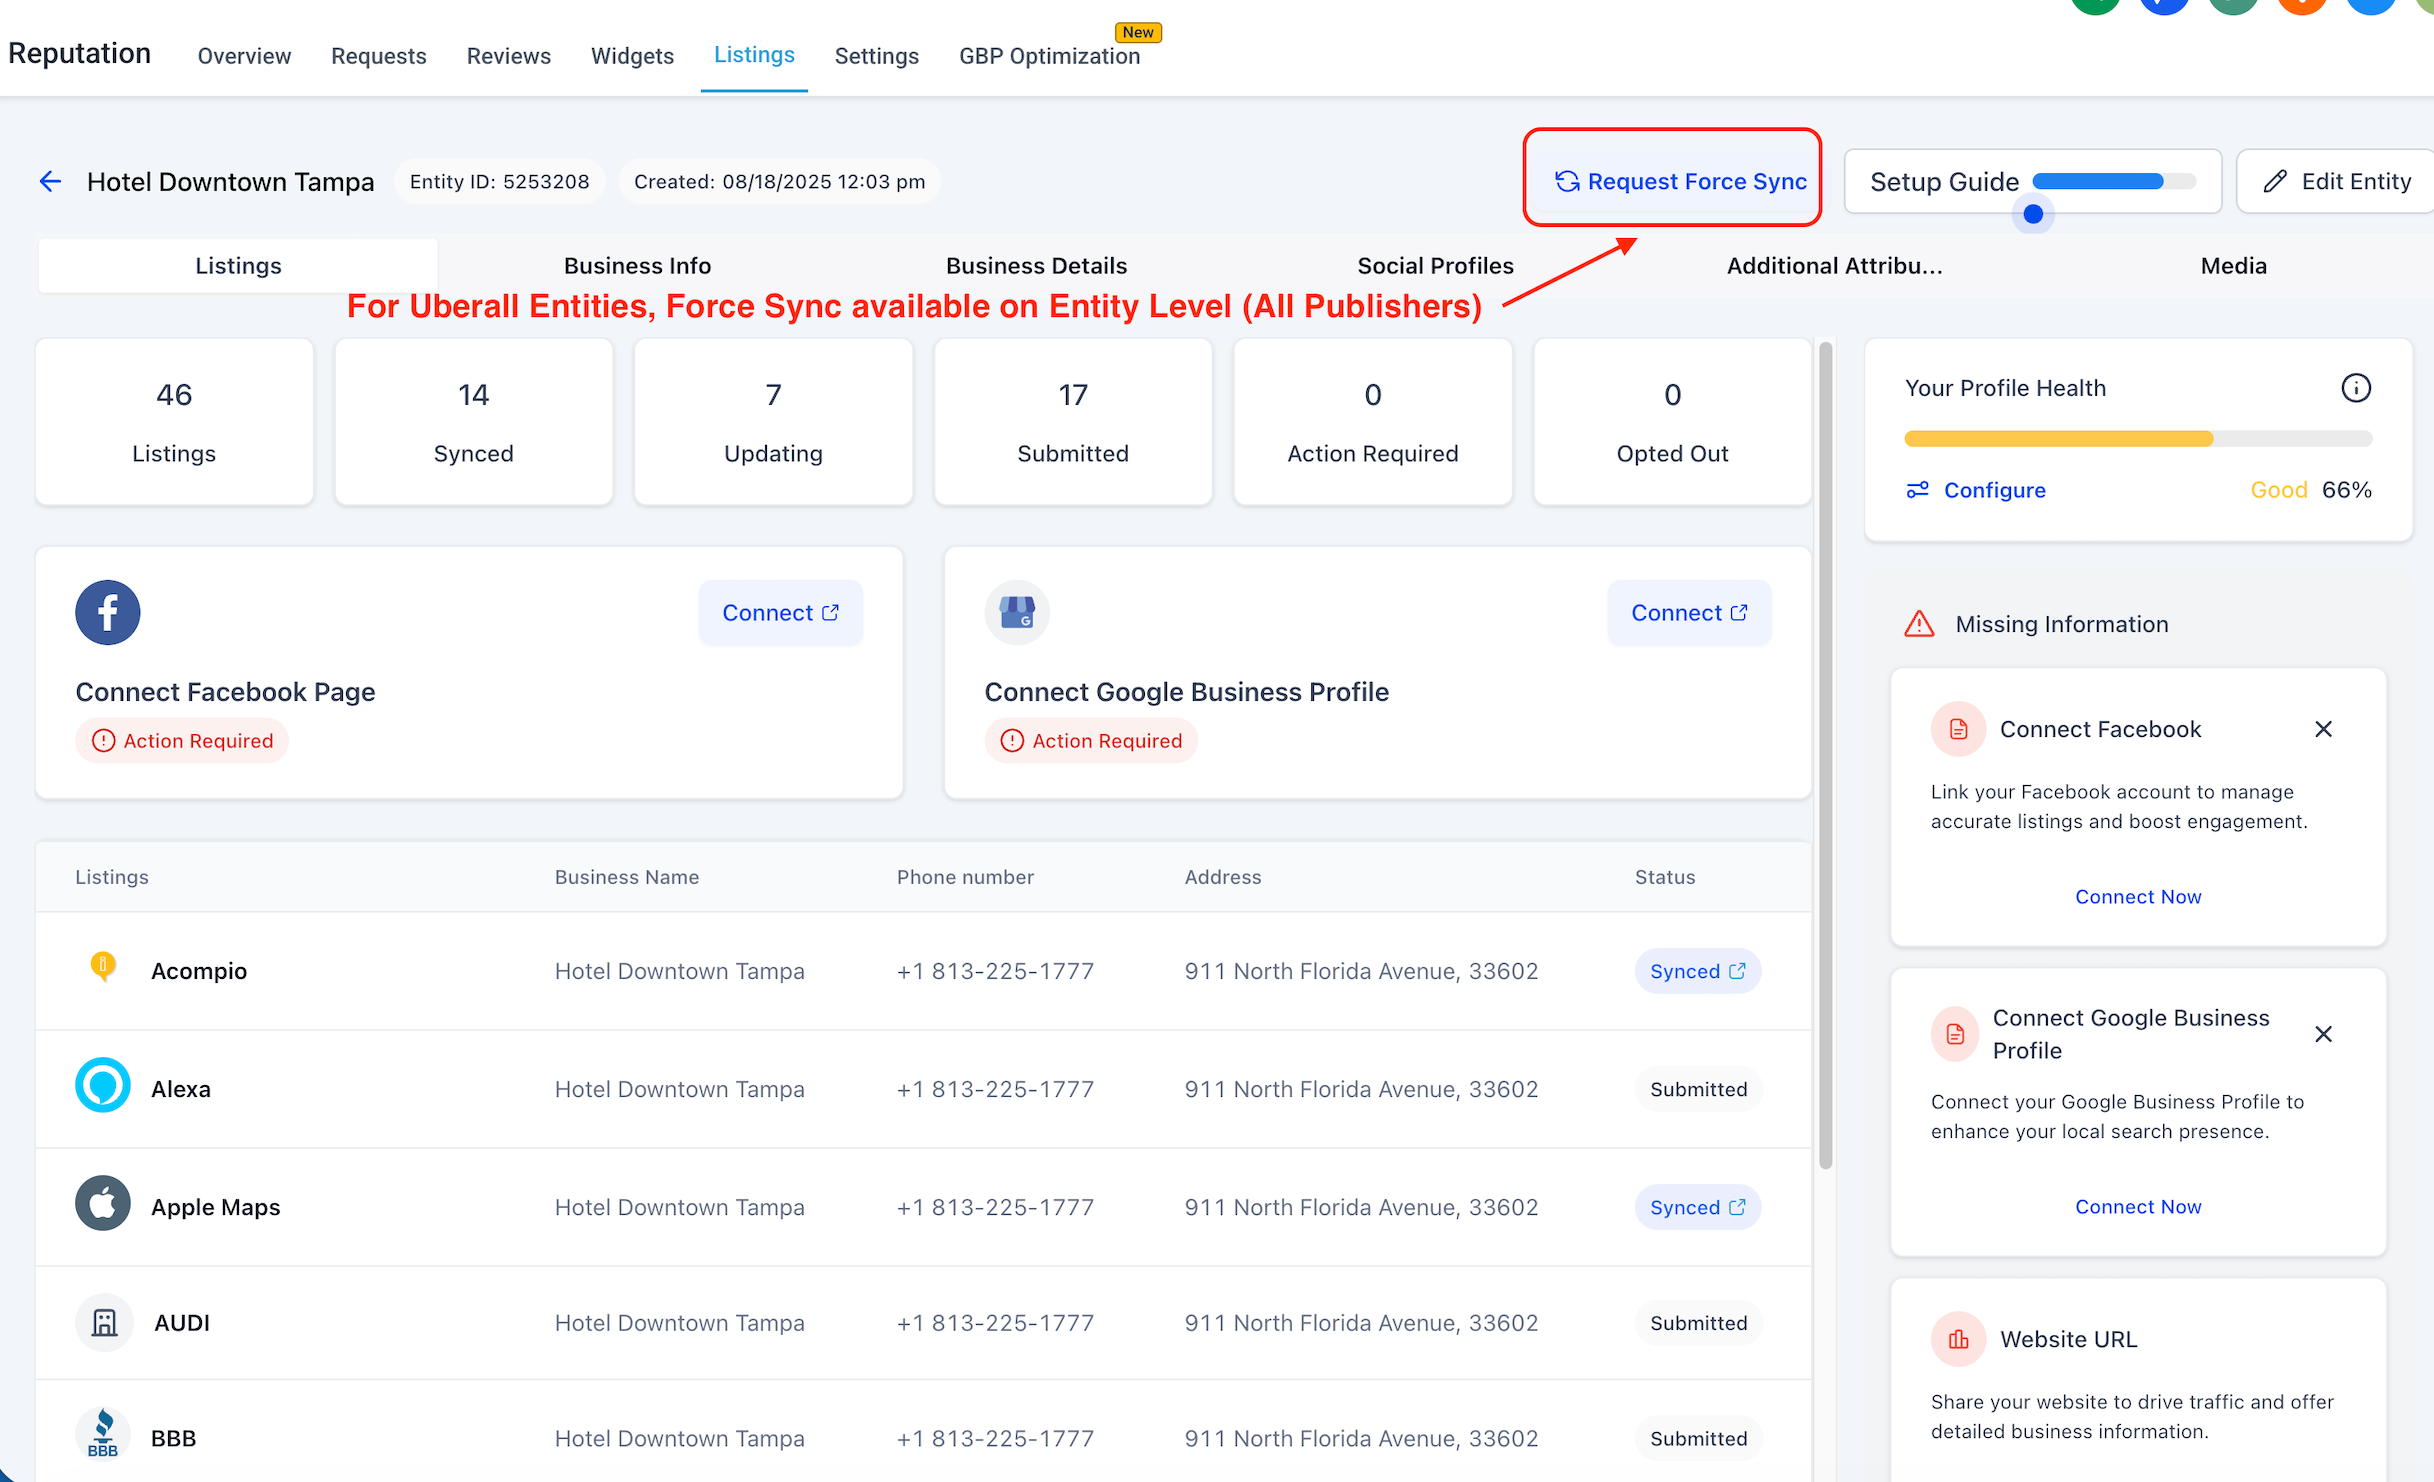The width and height of the screenshot is (2434, 1482).
Task: Dismiss the Connect Facebook card
Action: tap(2323, 729)
